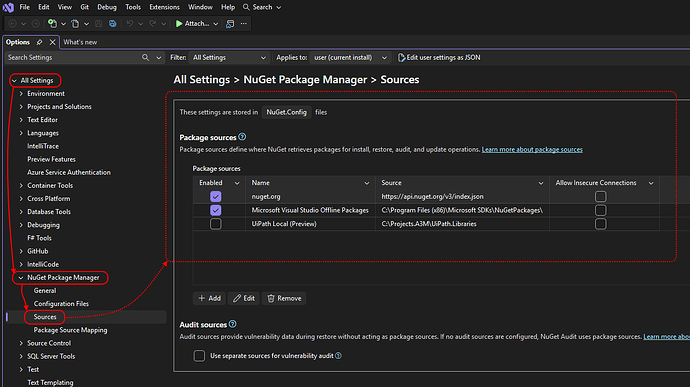Click the Edit user settings as JSON icon
The width and height of the screenshot is (690, 387).
[401, 58]
